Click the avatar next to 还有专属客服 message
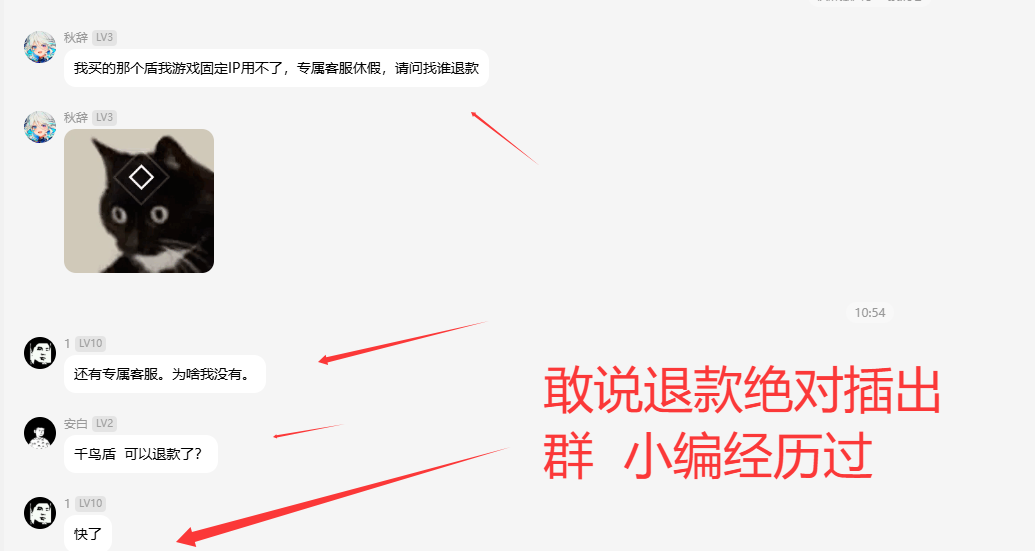Screen dimensions: 1035x551 point(40,353)
